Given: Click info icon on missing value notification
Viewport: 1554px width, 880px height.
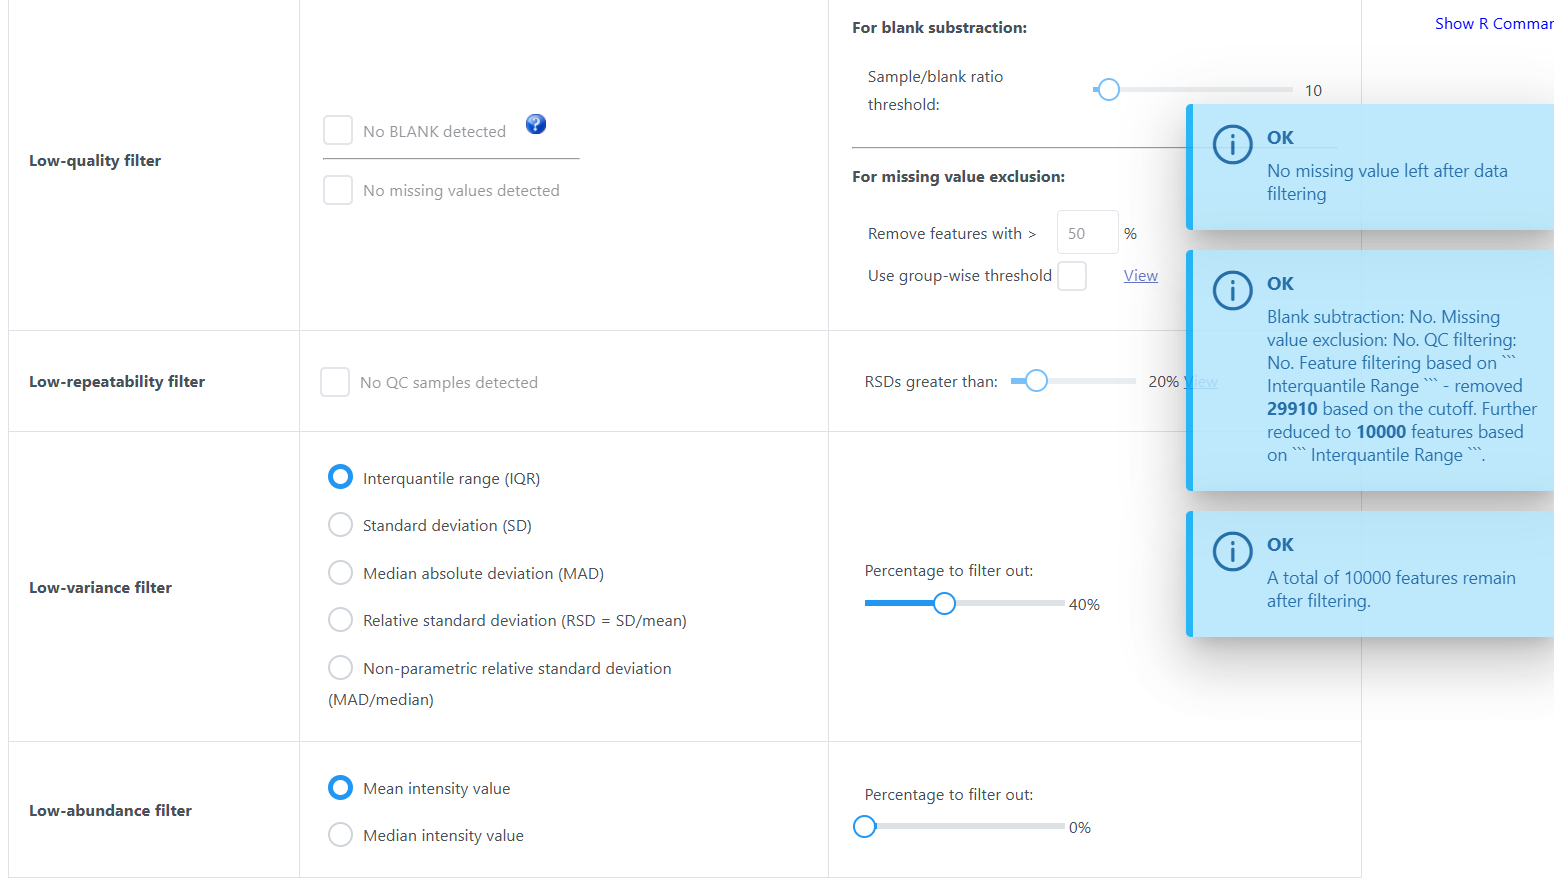Looking at the screenshot, I should point(1232,145).
